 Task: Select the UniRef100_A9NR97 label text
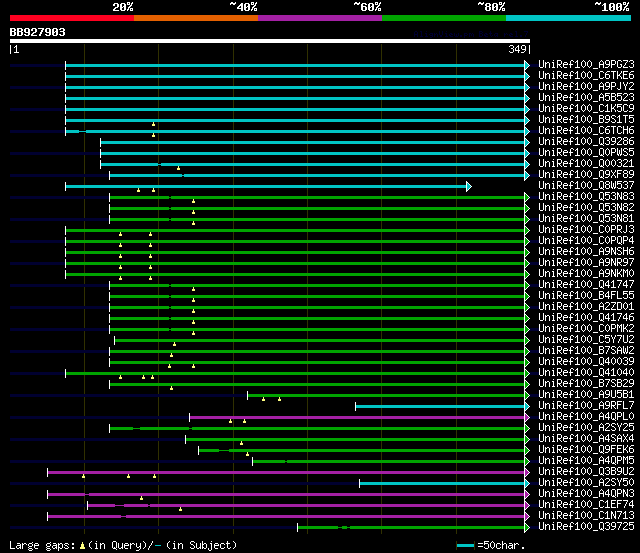pyautogui.click(x=586, y=263)
